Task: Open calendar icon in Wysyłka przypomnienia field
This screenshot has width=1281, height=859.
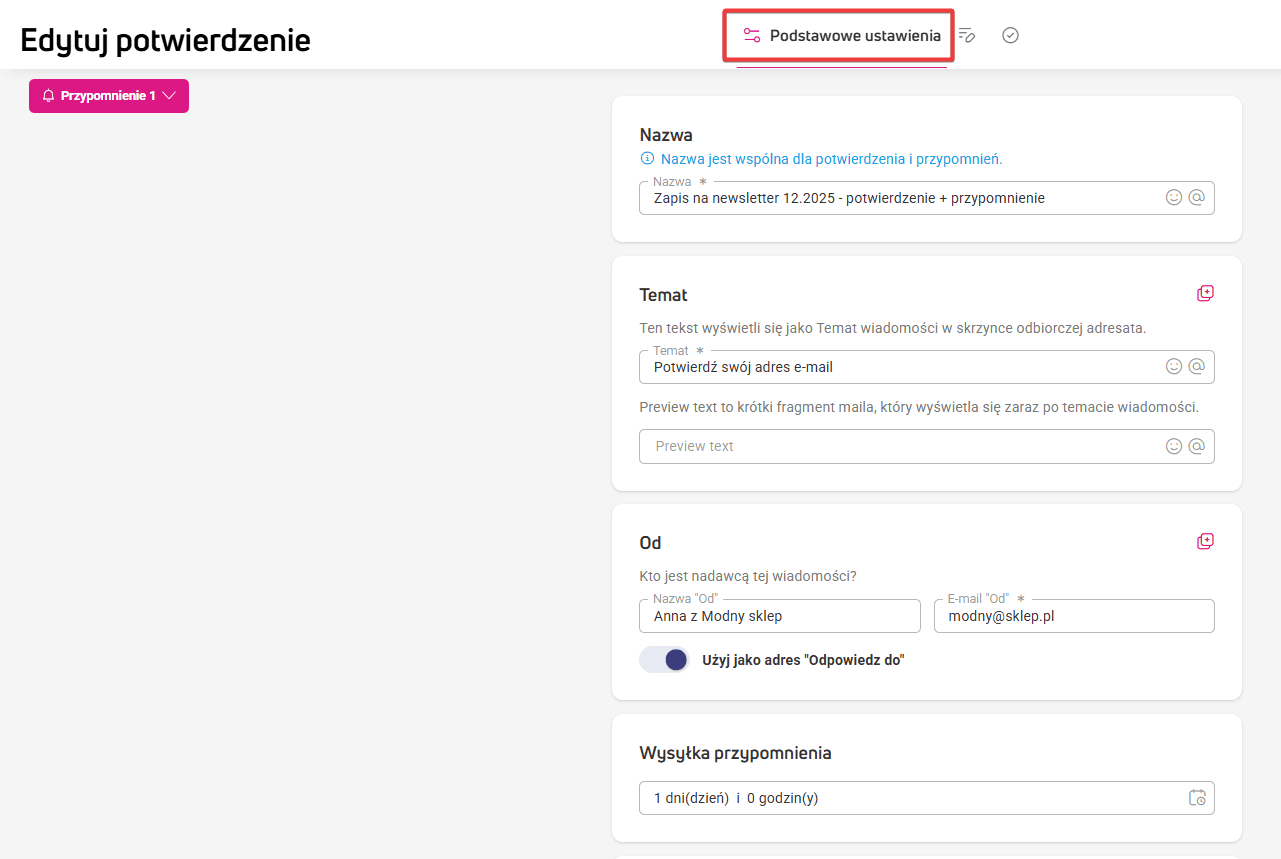Action: click(x=1197, y=798)
